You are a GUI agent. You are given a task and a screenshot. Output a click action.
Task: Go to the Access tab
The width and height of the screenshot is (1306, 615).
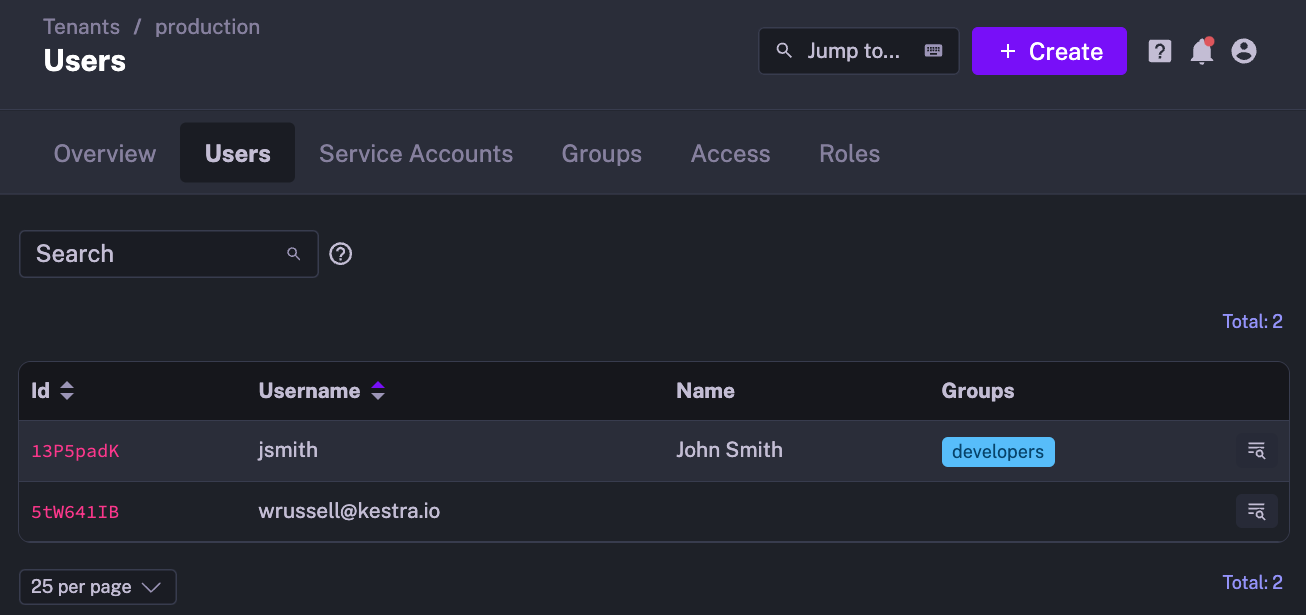point(731,154)
